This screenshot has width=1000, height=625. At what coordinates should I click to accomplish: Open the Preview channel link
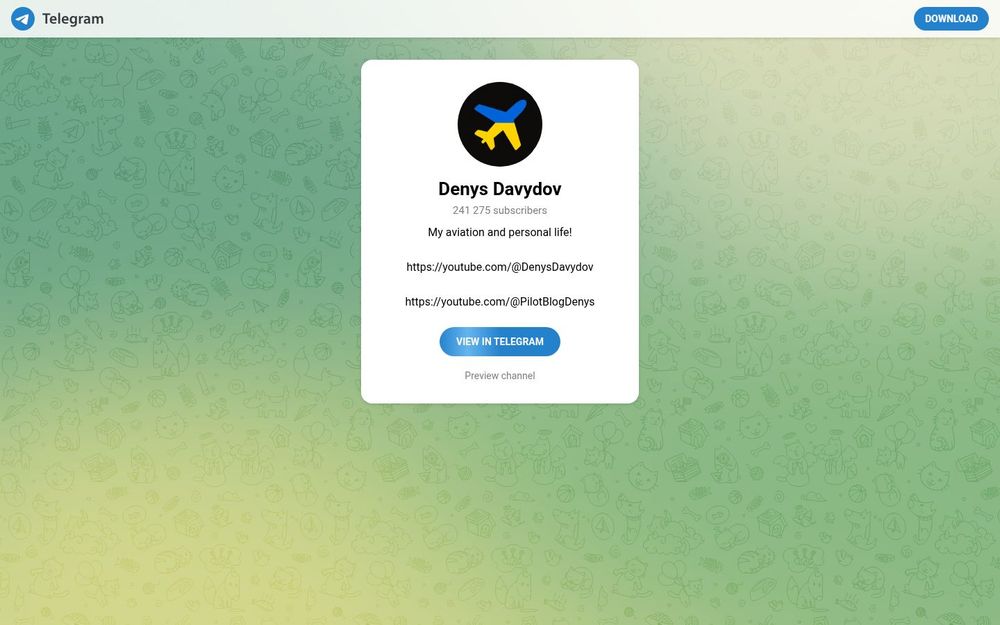click(x=500, y=376)
